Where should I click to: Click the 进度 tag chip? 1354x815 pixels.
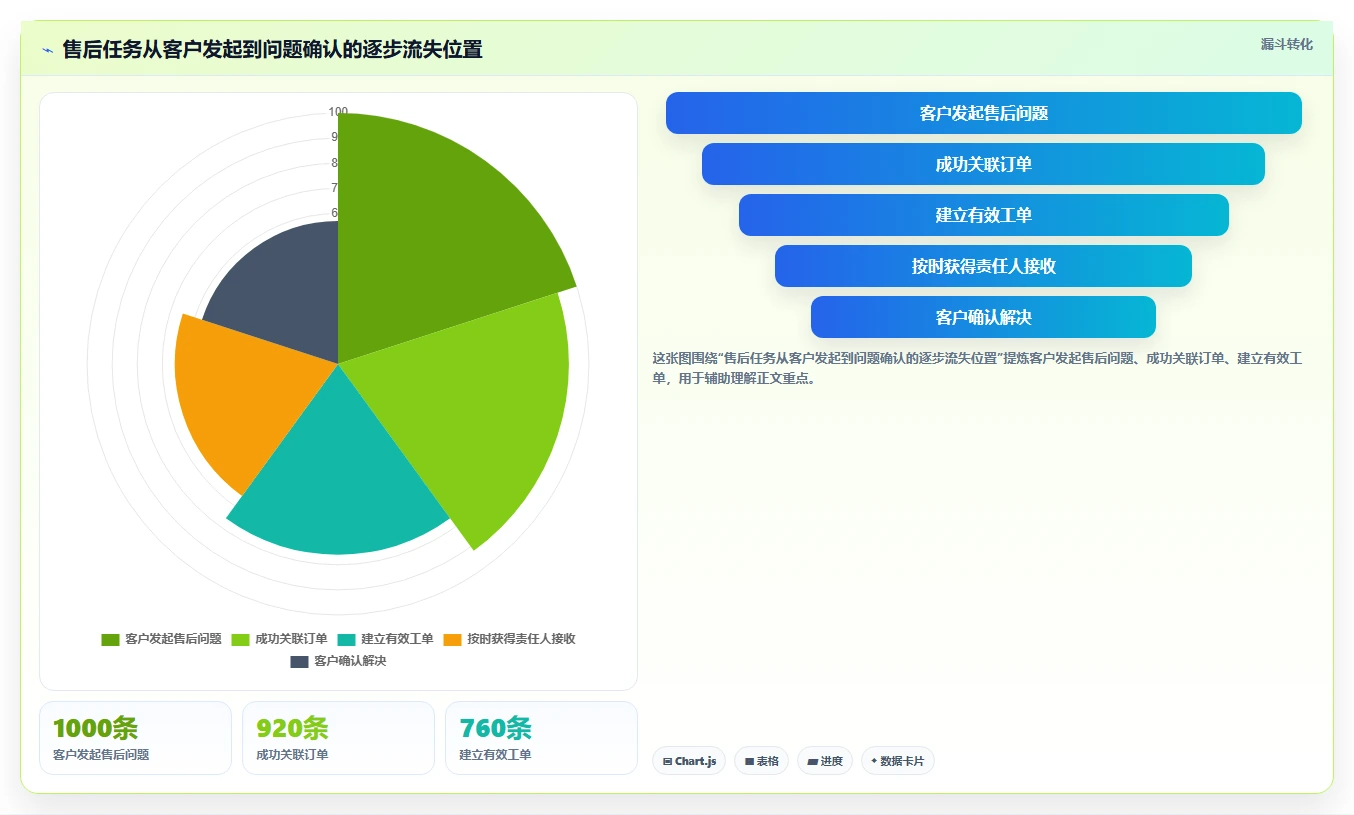[825, 761]
